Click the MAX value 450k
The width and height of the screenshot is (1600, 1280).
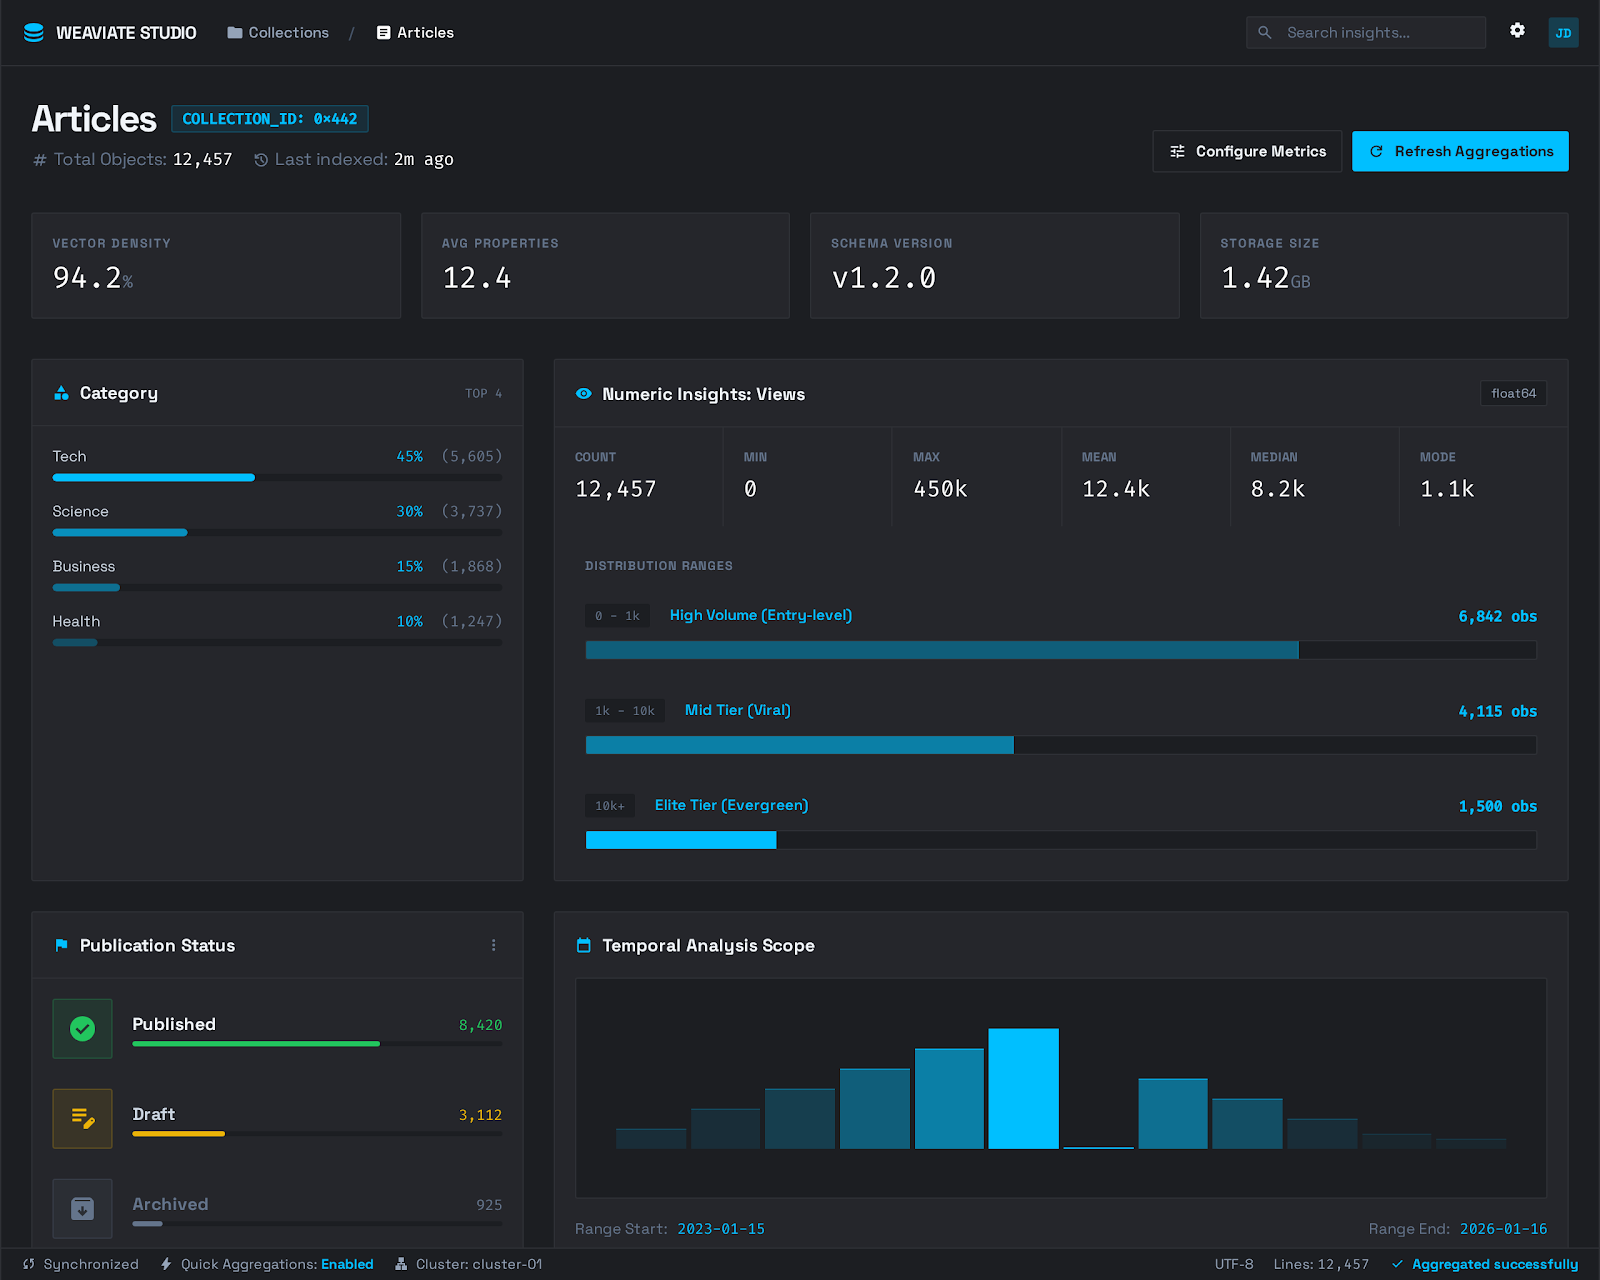click(x=940, y=489)
